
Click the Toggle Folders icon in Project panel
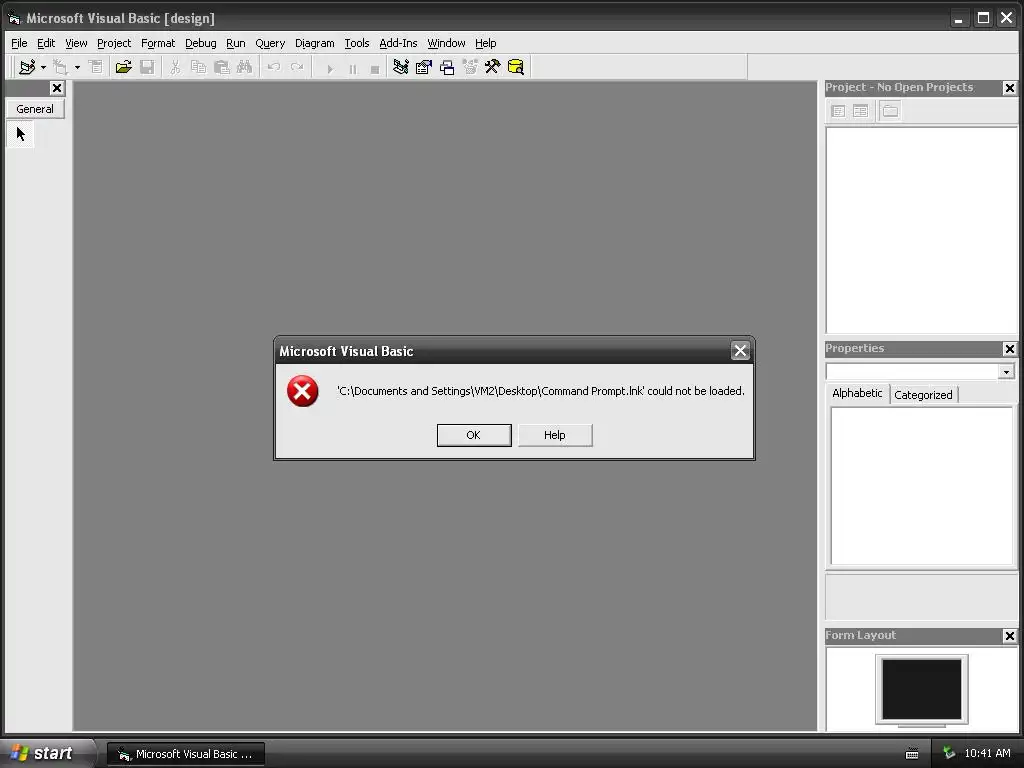[890, 111]
